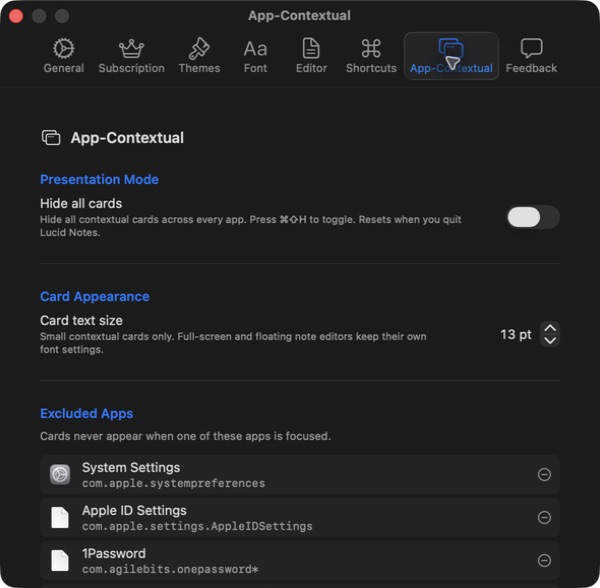Select the App-Contextual toolbar tab
This screenshot has width=600, height=588.
point(451,56)
